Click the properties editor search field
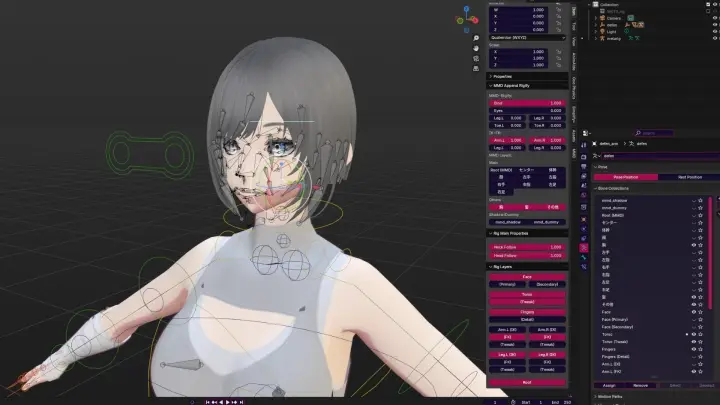720x405 pixels. tap(654, 133)
